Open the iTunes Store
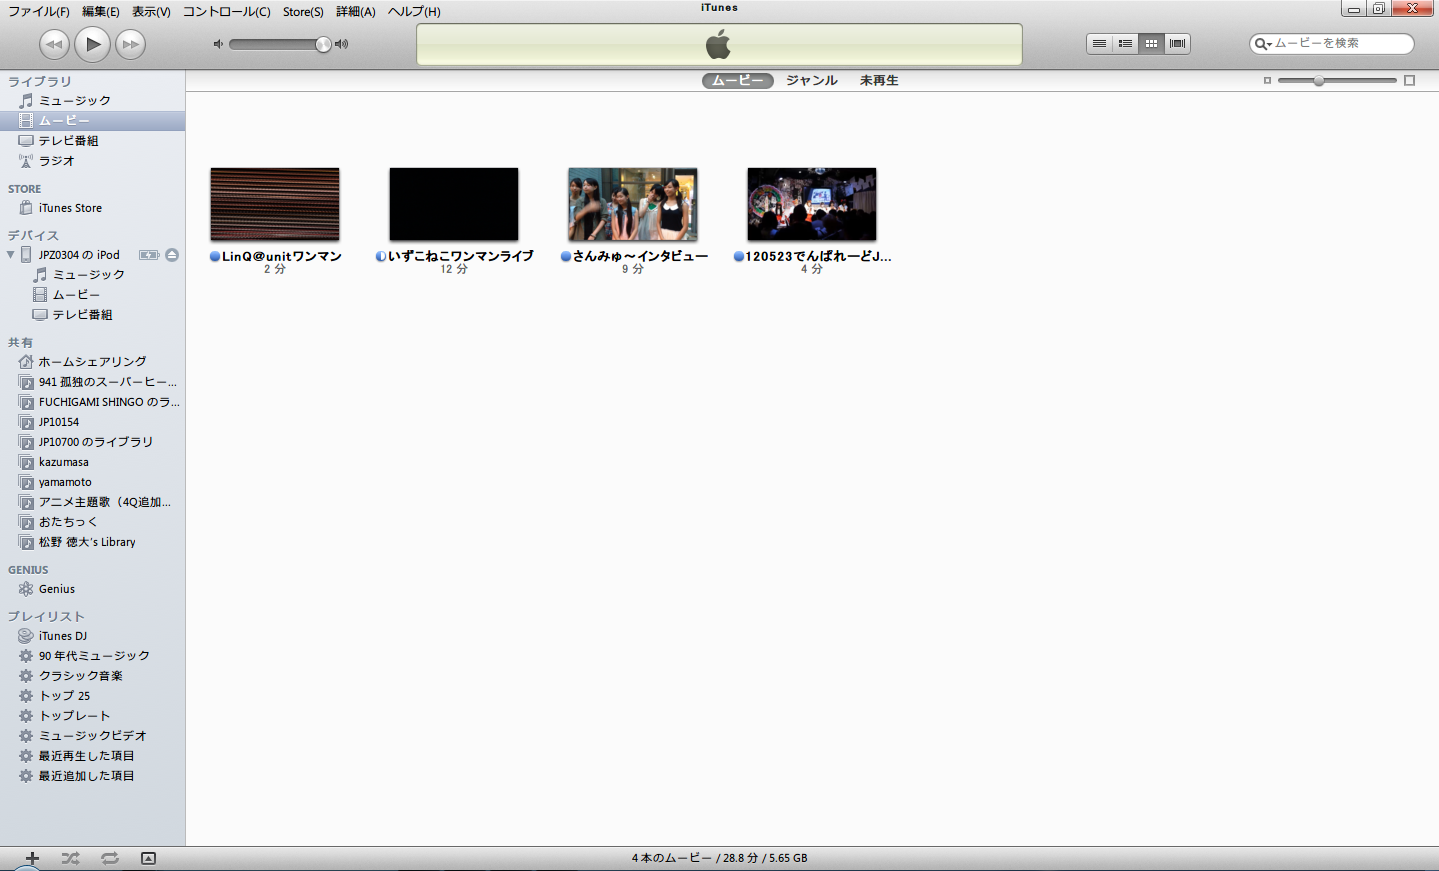The height and width of the screenshot is (871, 1439). [92, 208]
